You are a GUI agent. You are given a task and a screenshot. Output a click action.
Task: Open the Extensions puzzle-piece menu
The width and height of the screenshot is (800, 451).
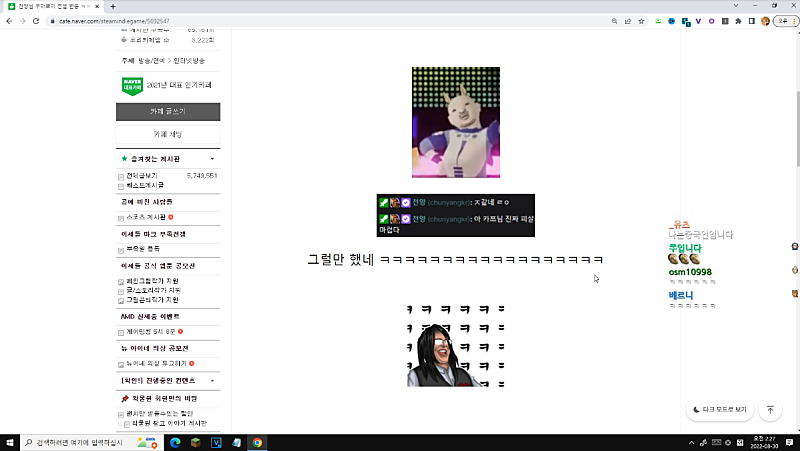pos(738,21)
